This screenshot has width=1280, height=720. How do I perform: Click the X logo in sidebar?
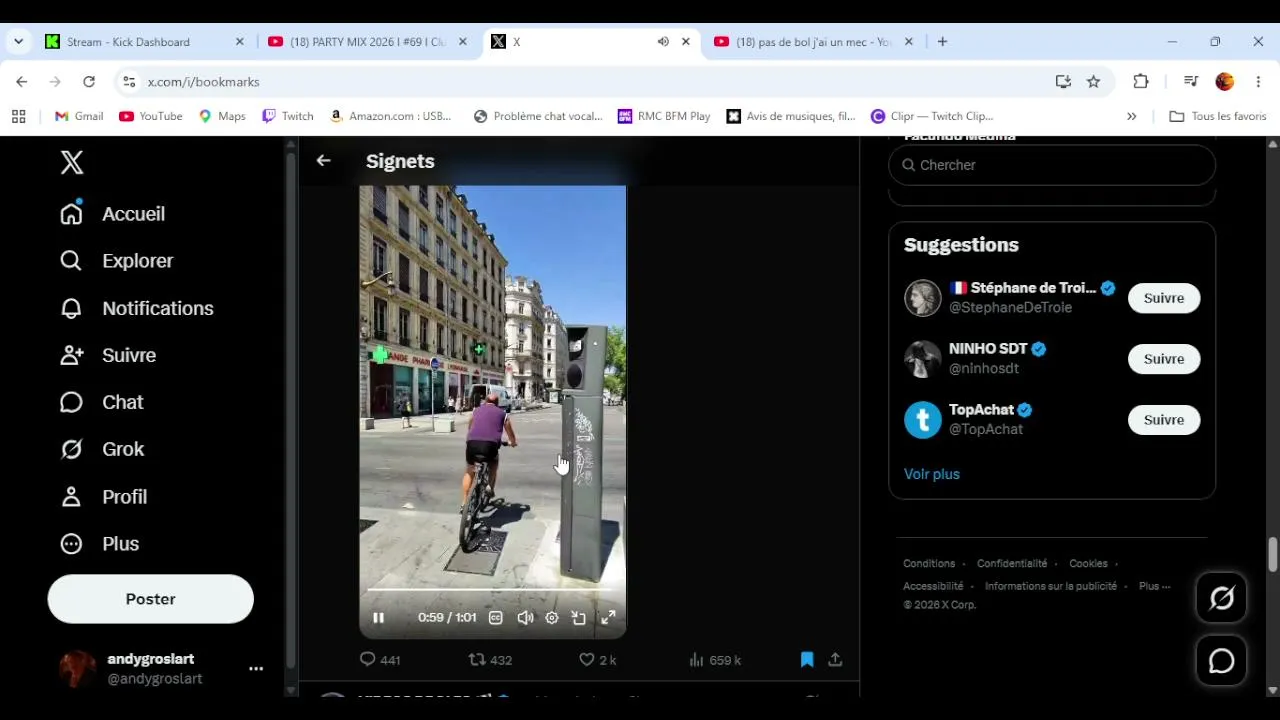coord(72,162)
